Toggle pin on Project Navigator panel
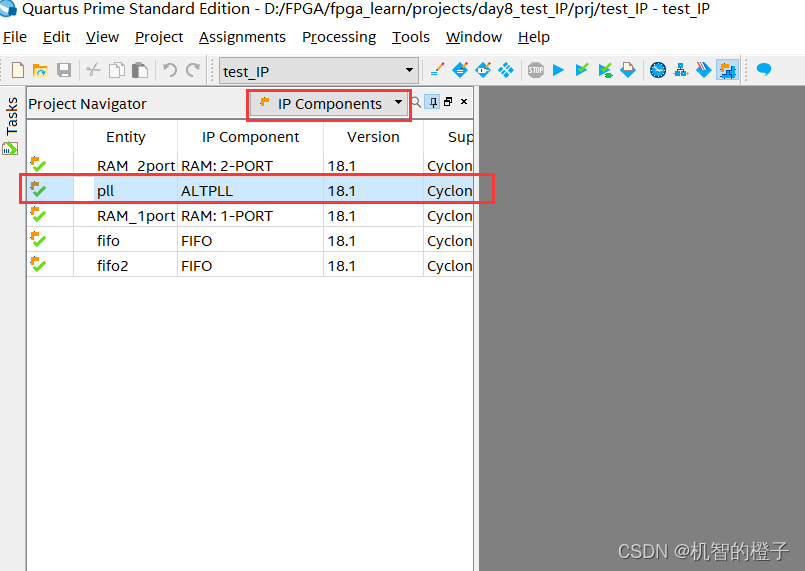The image size is (805, 571). tap(433, 102)
